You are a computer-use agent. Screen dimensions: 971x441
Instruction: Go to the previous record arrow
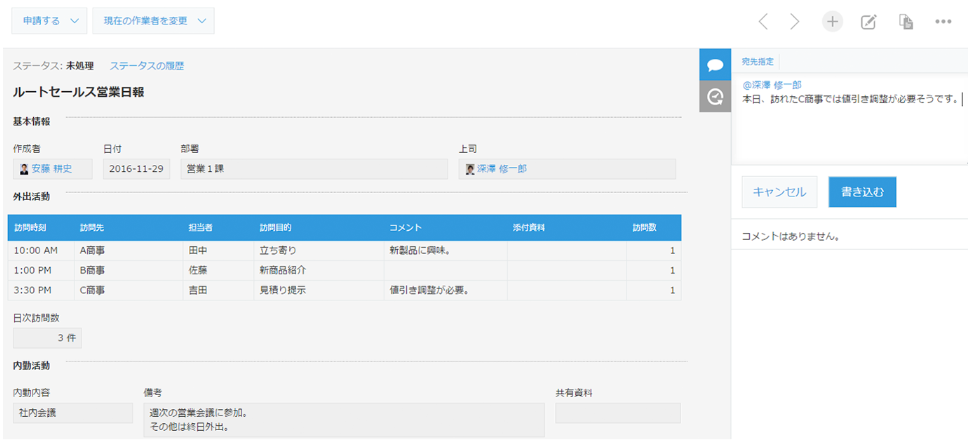coord(763,21)
